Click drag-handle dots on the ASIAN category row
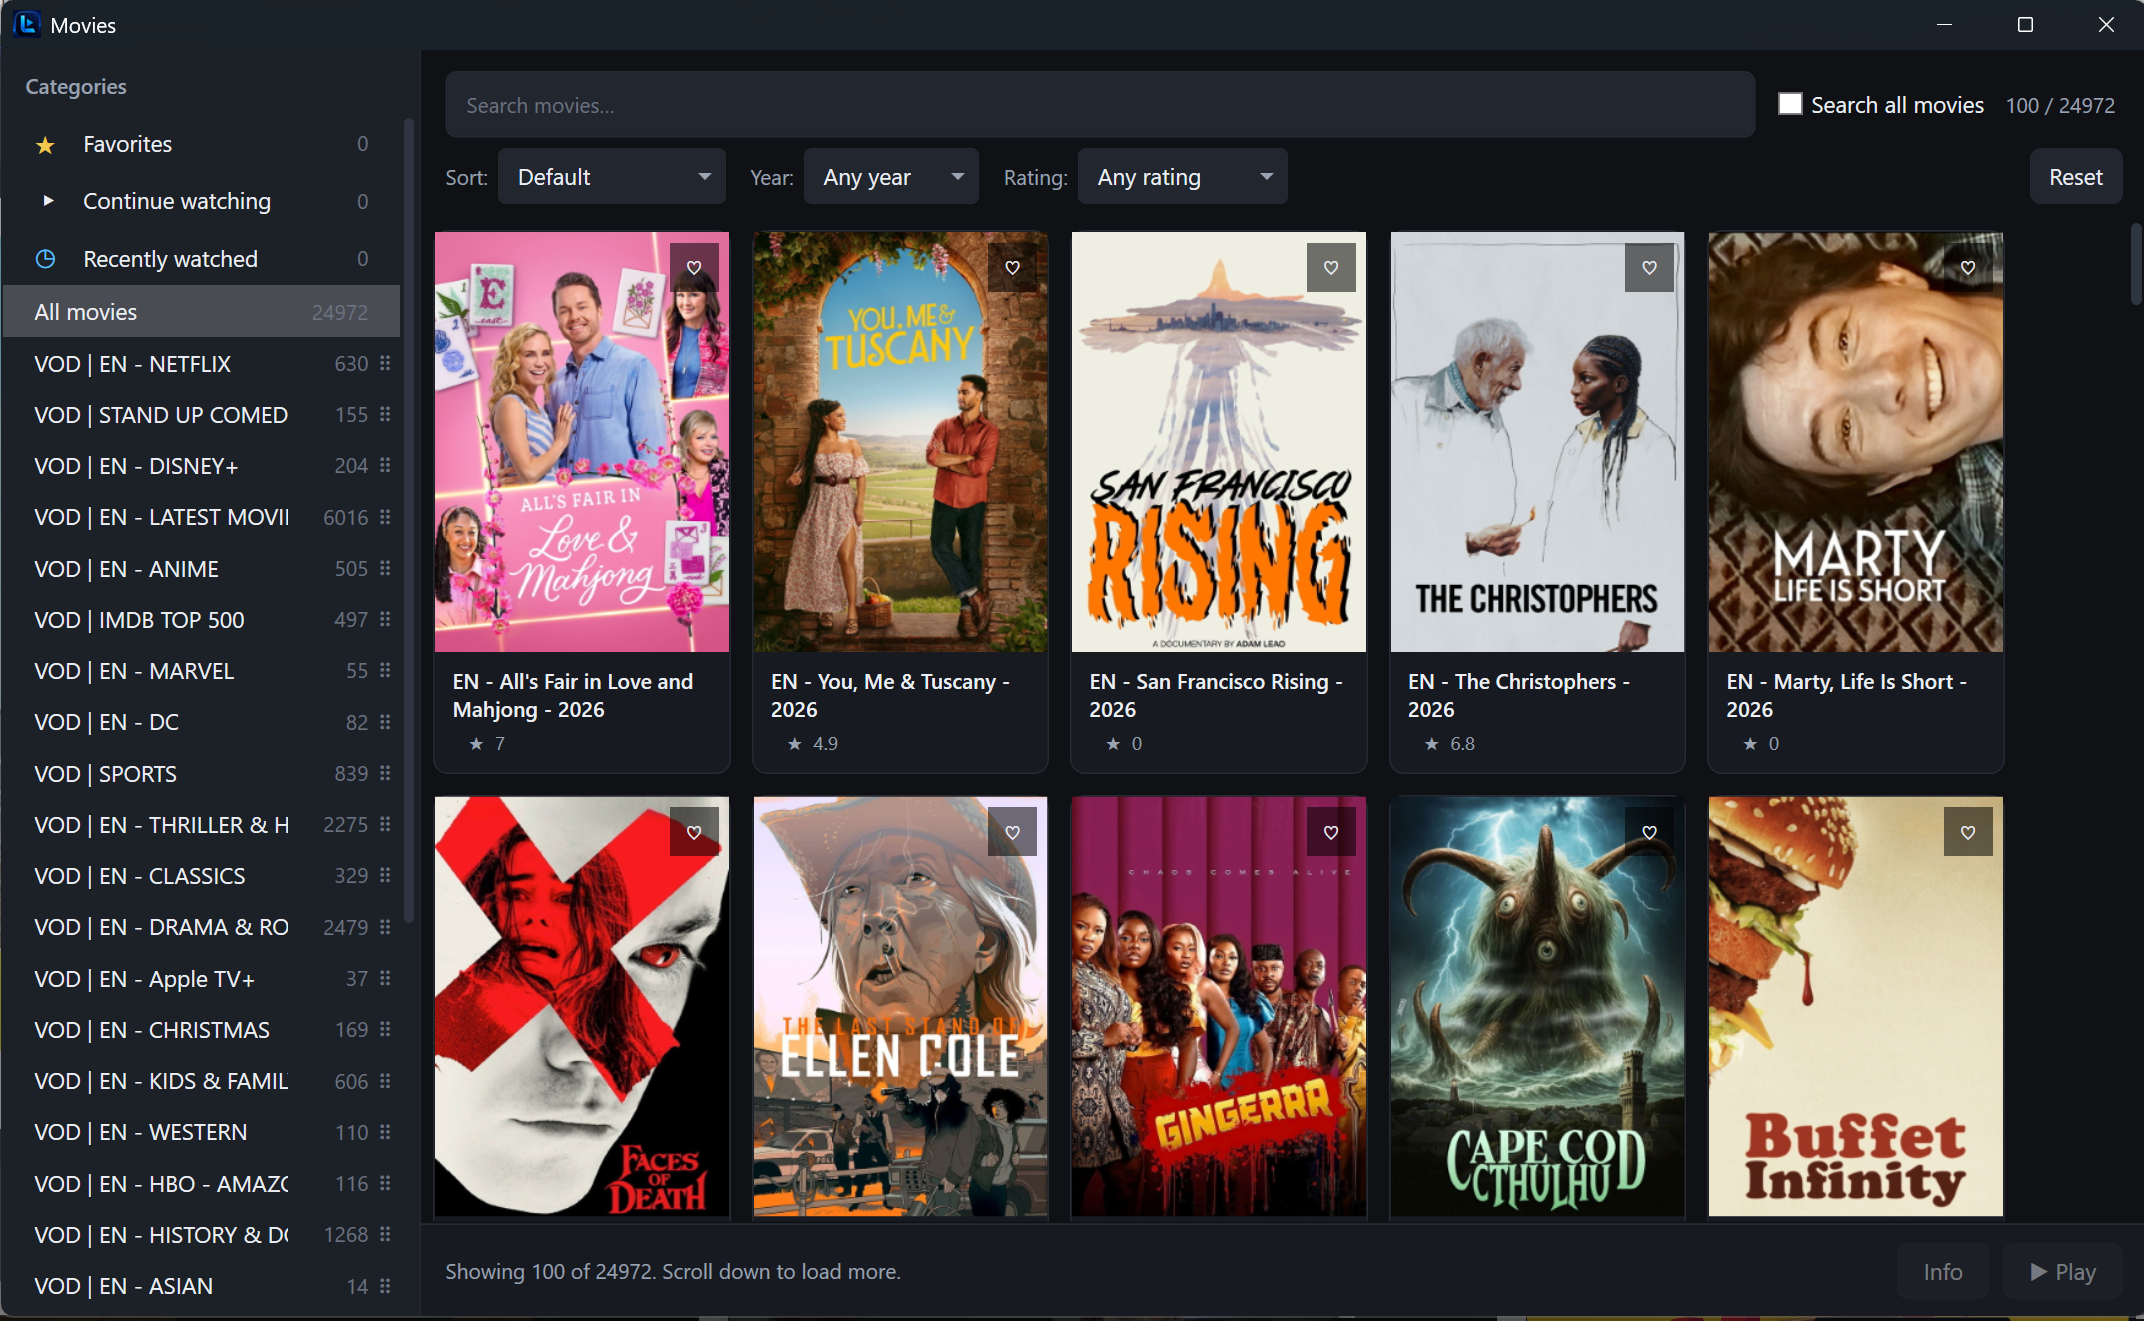 tap(385, 1285)
